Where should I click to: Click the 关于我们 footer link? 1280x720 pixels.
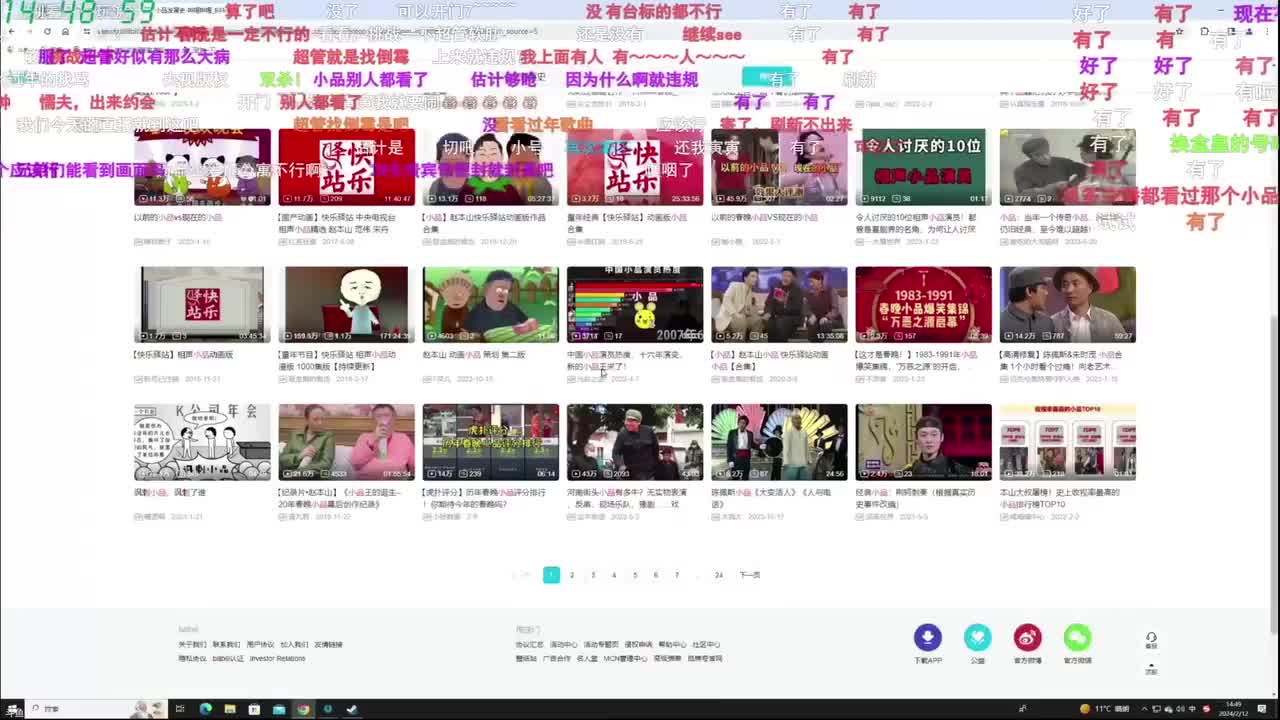pyautogui.click(x=192, y=644)
